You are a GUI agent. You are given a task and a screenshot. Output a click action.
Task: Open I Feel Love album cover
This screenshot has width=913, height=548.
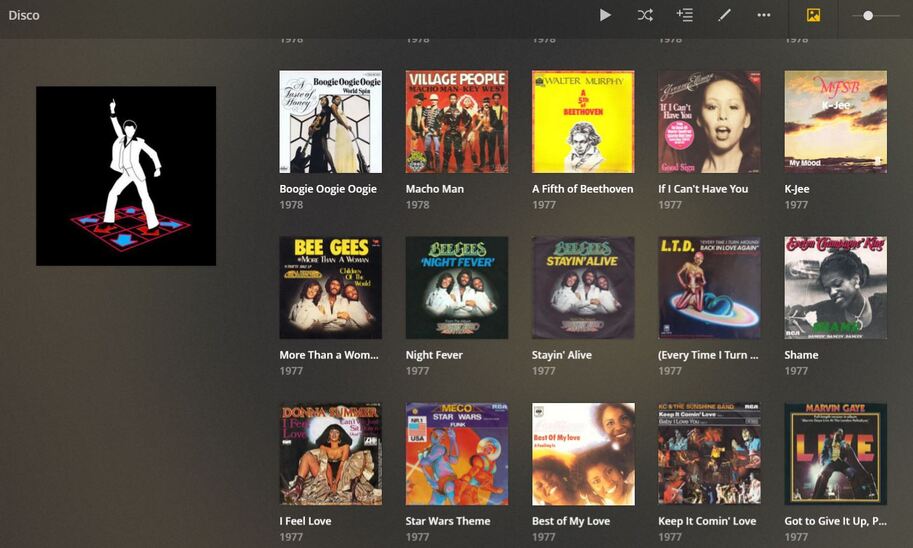point(331,454)
